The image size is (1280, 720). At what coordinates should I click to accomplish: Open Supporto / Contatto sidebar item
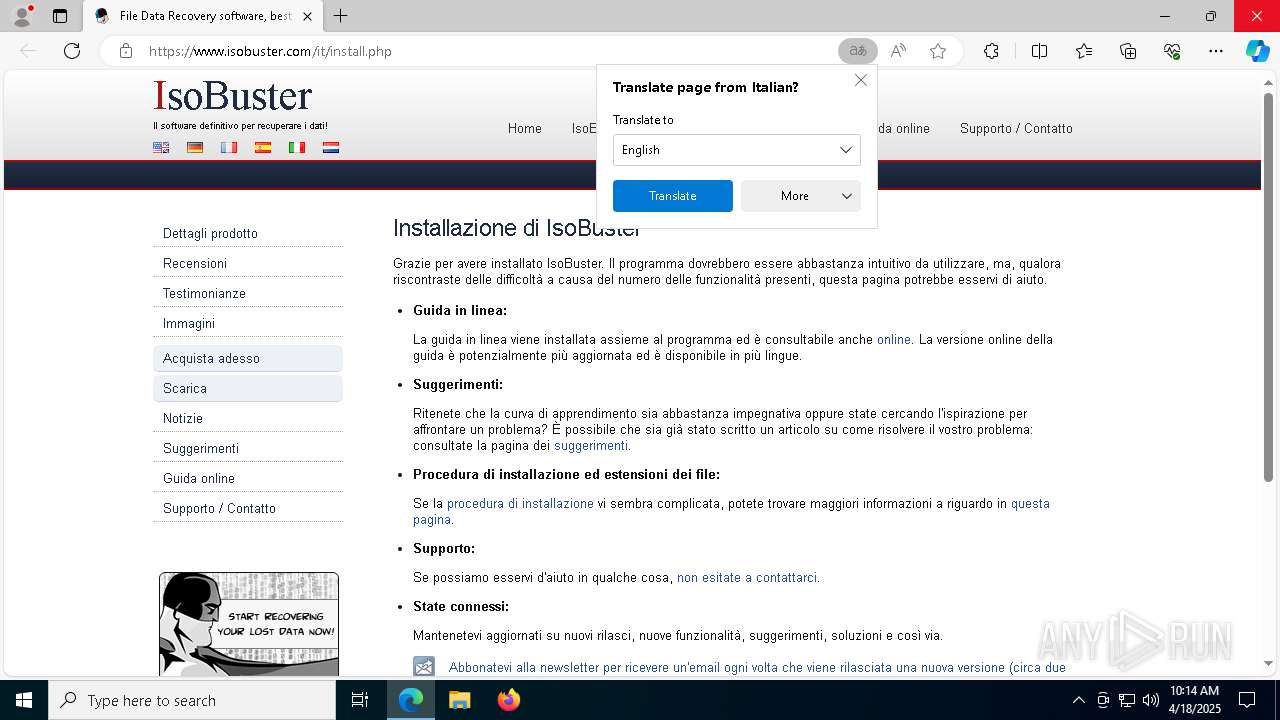click(248, 508)
